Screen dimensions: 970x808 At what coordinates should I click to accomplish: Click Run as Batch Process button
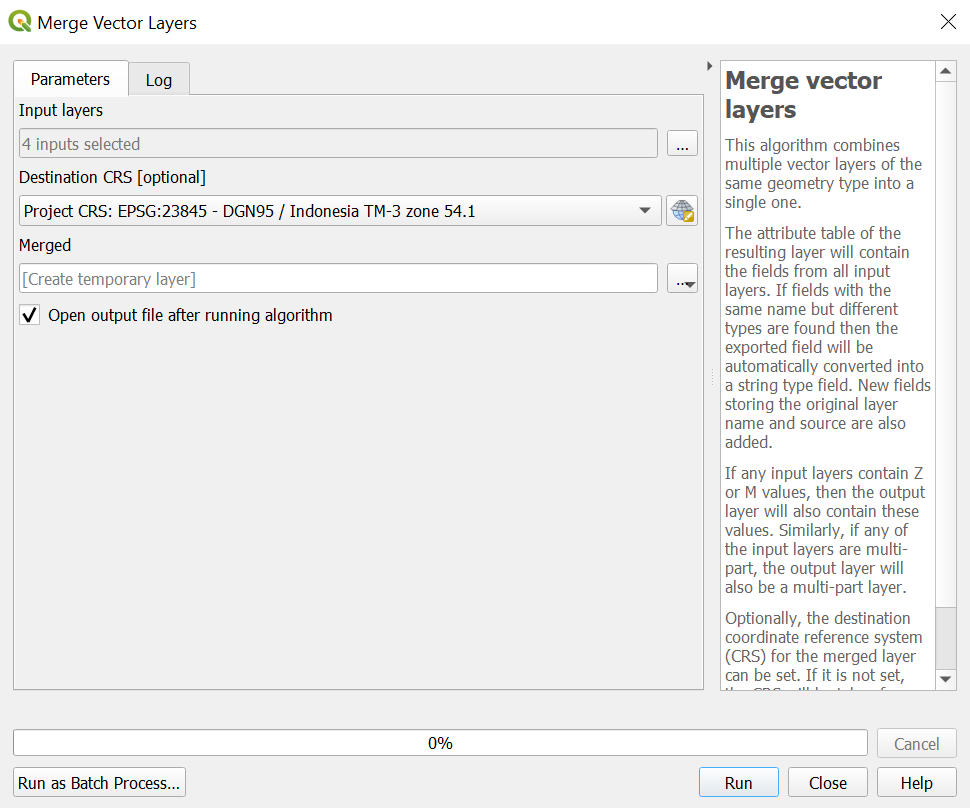pyautogui.click(x=100, y=783)
